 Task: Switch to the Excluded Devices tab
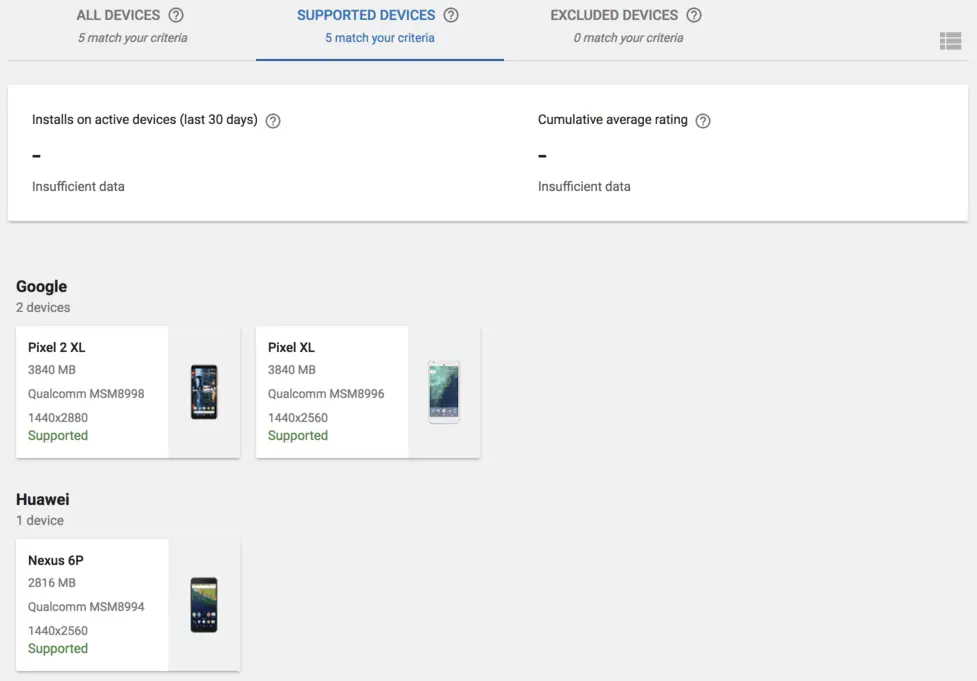pyautogui.click(x=614, y=16)
